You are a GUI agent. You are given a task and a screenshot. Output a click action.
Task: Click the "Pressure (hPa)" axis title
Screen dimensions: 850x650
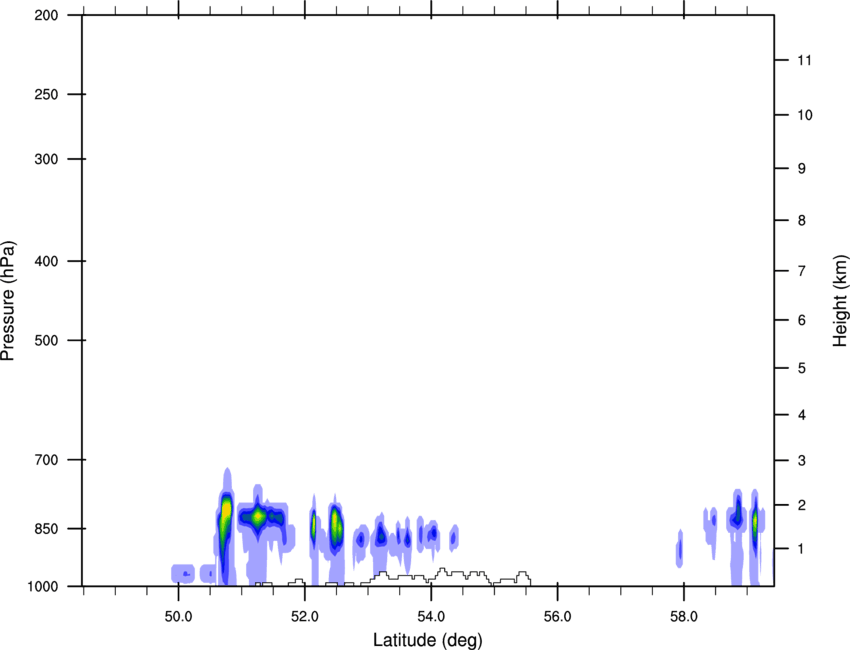[8, 300]
